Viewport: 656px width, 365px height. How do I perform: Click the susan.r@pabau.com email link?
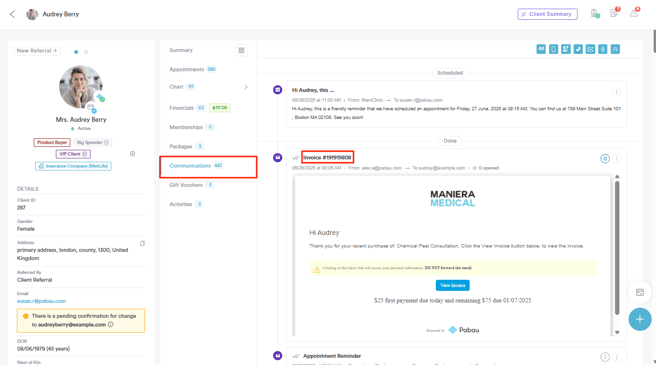click(x=41, y=301)
